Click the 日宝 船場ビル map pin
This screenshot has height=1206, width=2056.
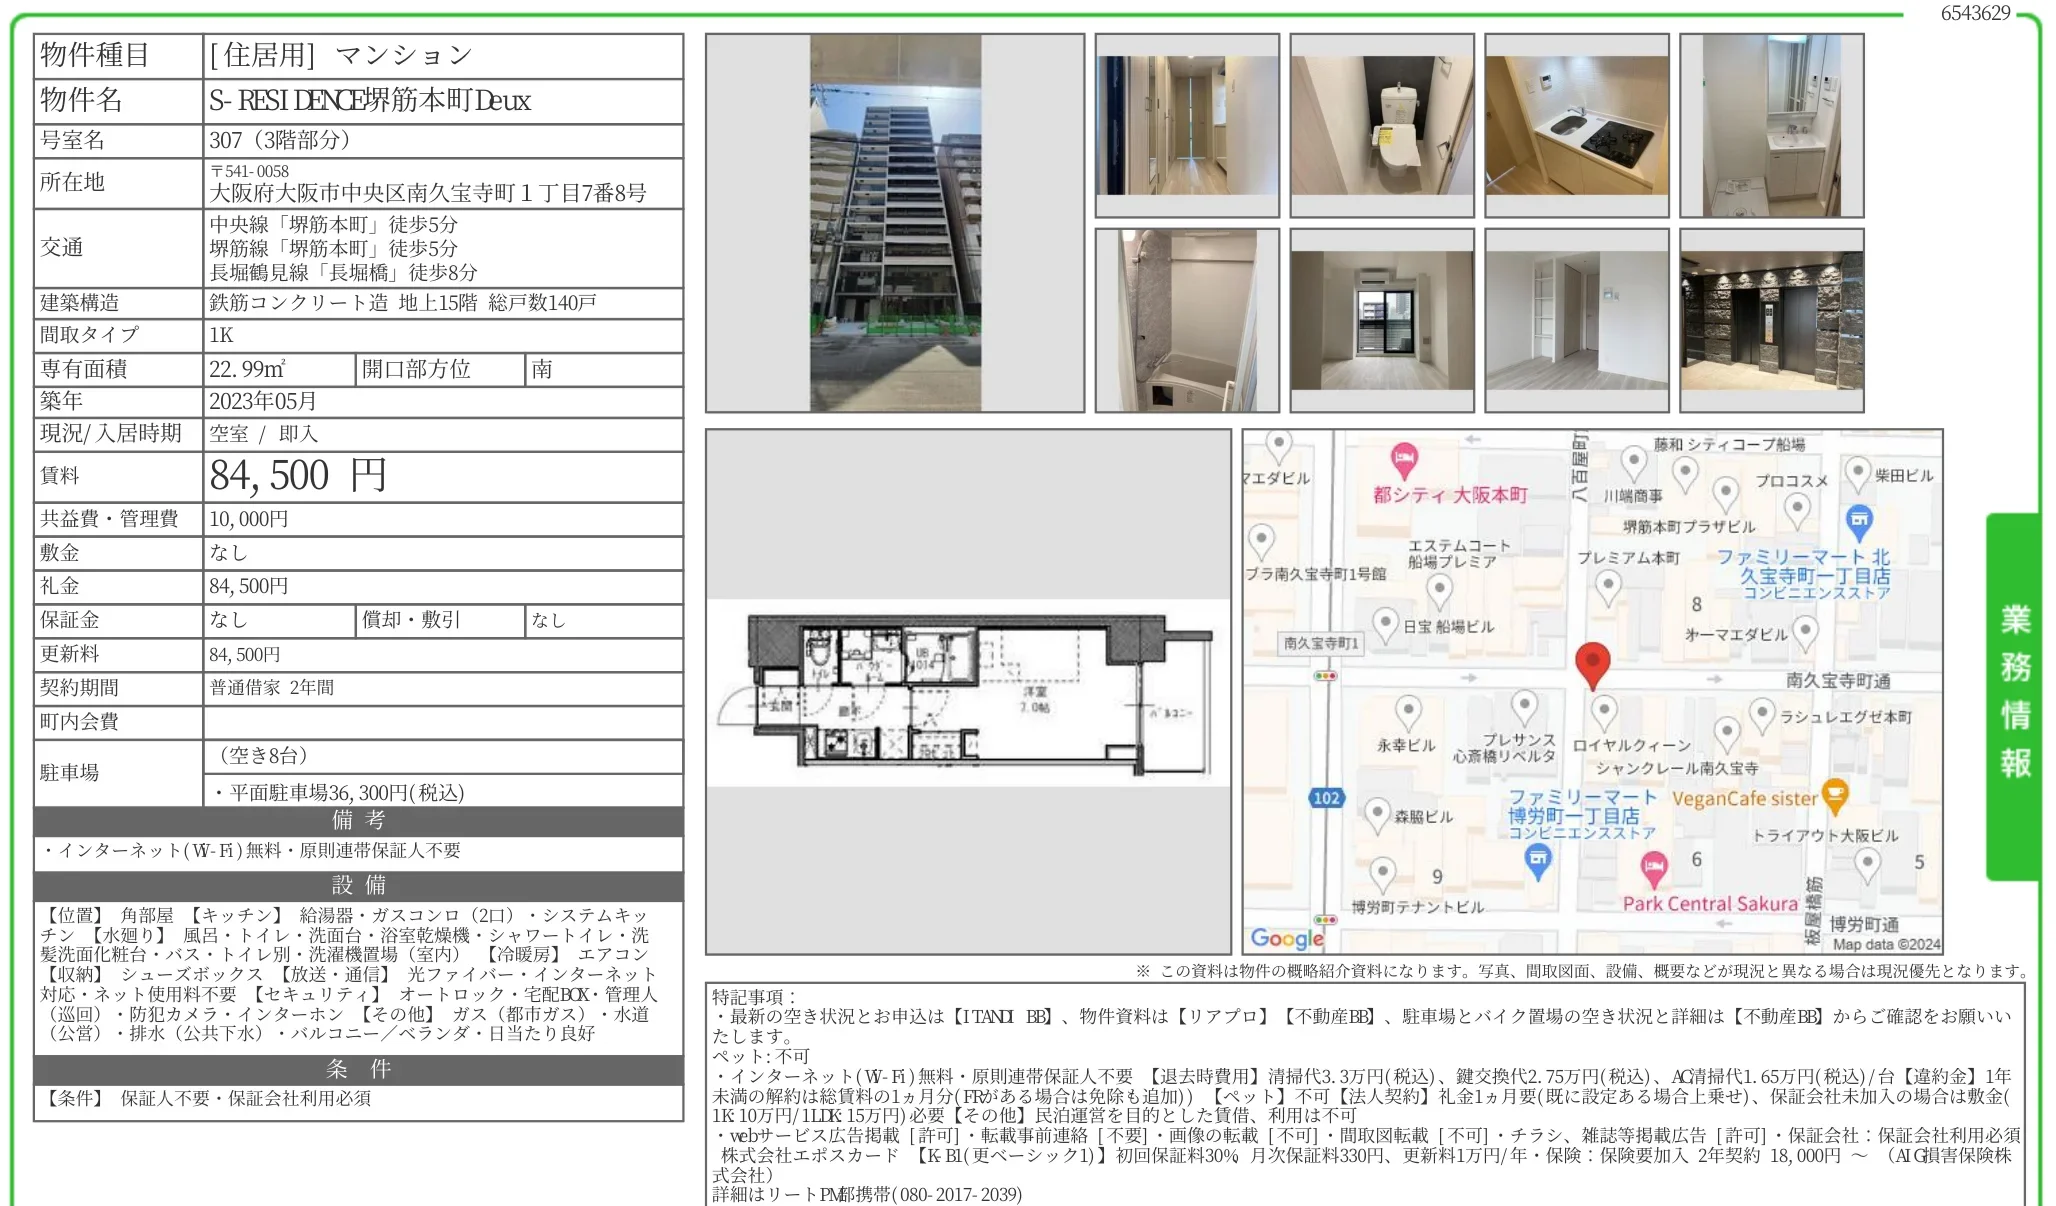(1385, 625)
